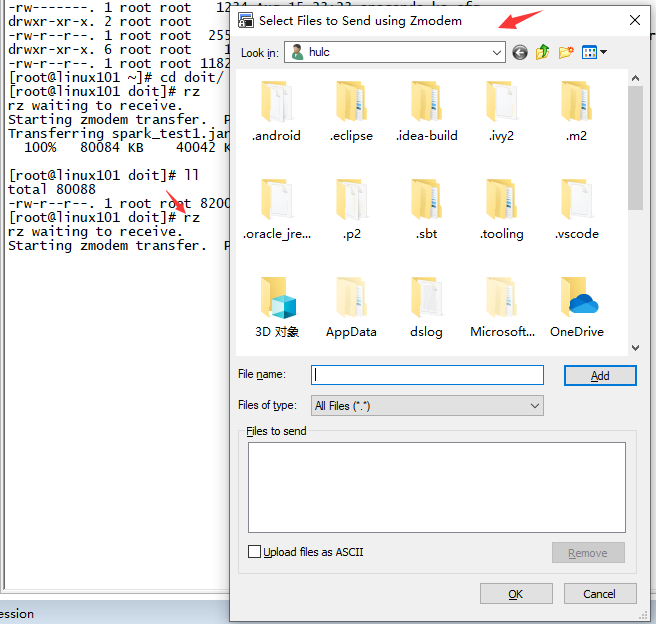Click the Cancel button
The width and height of the screenshot is (656, 624).
pos(600,594)
